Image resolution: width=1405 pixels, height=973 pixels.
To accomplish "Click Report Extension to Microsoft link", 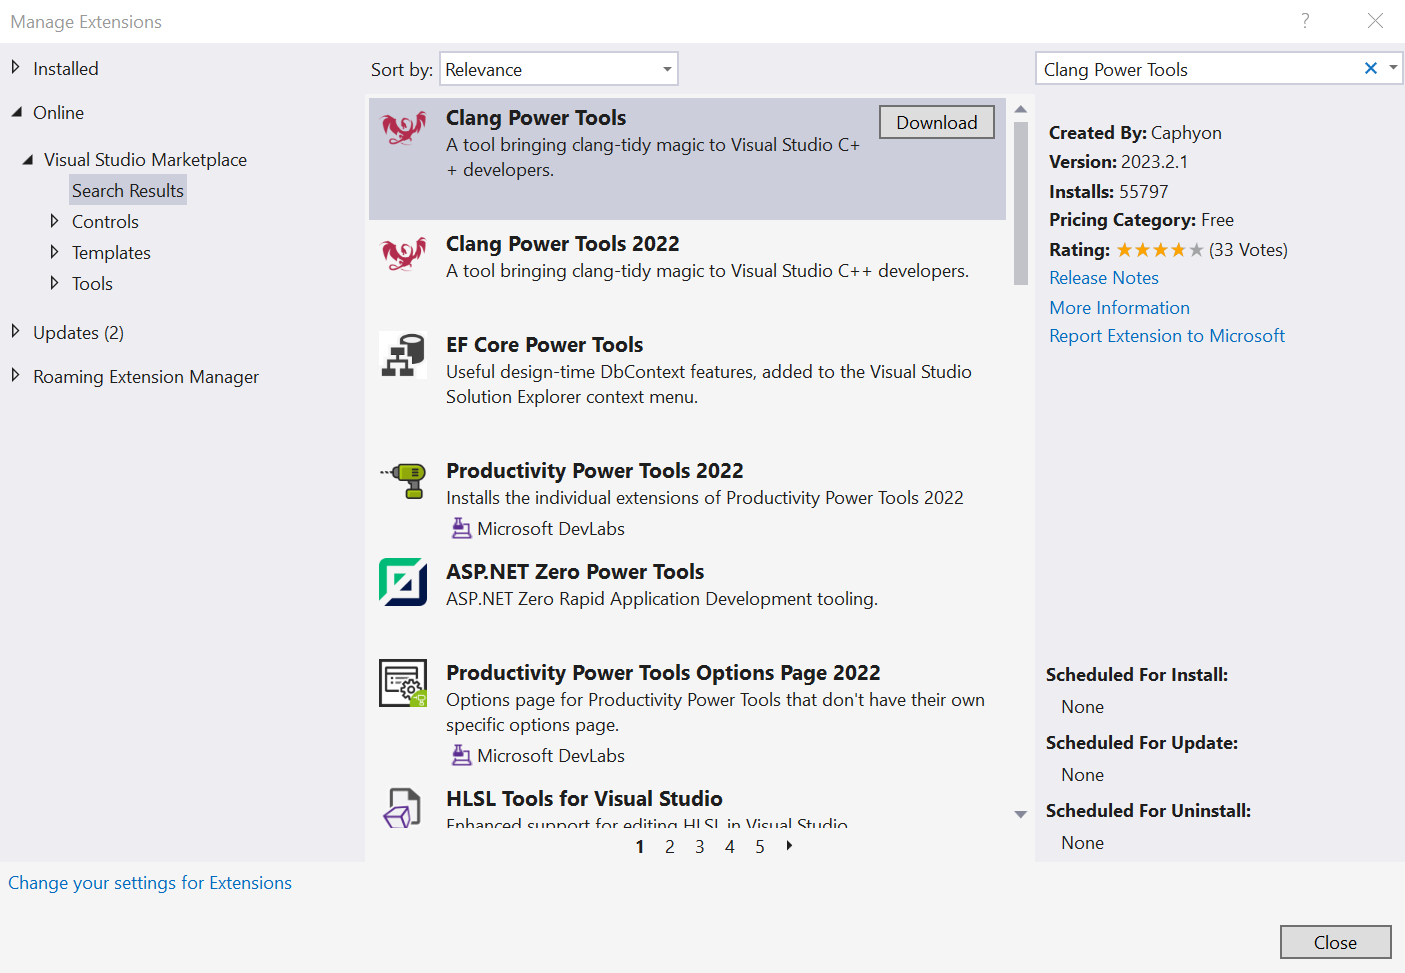I will (x=1167, y=336).
